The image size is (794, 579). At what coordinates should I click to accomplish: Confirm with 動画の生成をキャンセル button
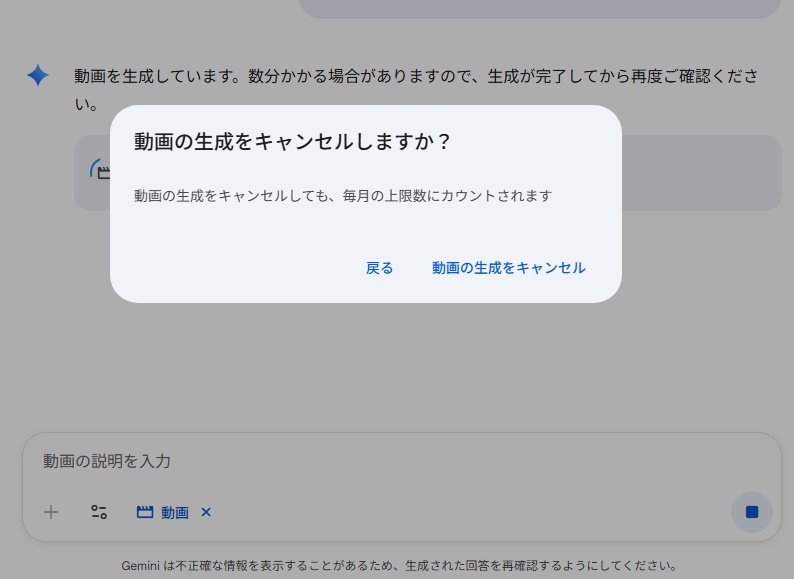pyautogui.click(x=508, y=268)
